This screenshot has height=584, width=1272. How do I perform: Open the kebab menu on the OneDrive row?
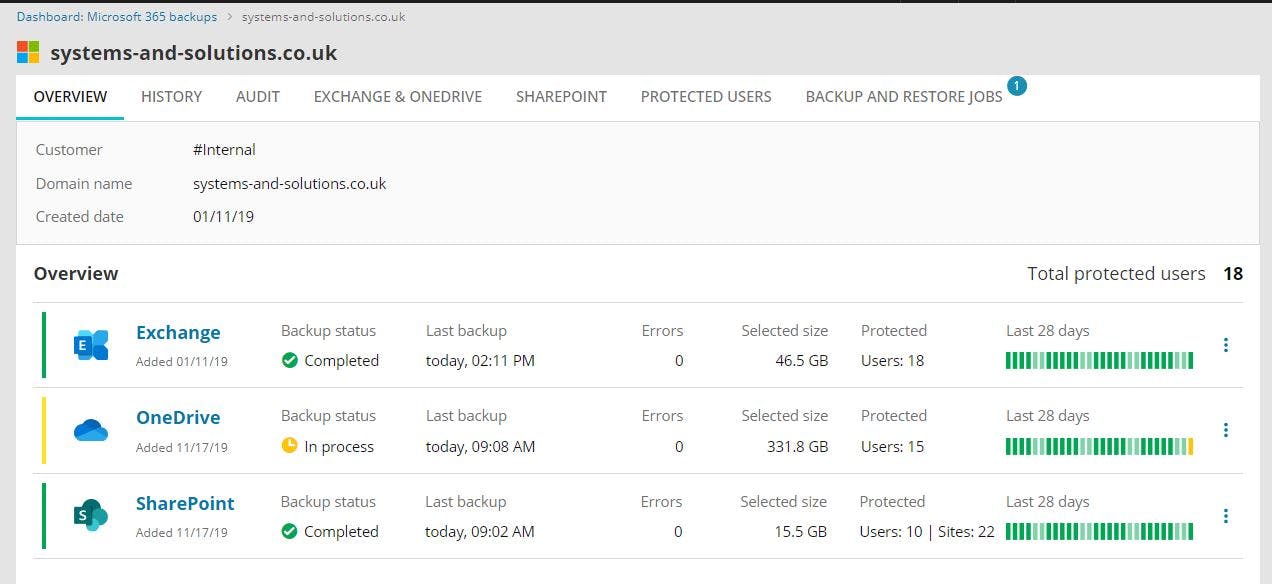click(1226, 430)
